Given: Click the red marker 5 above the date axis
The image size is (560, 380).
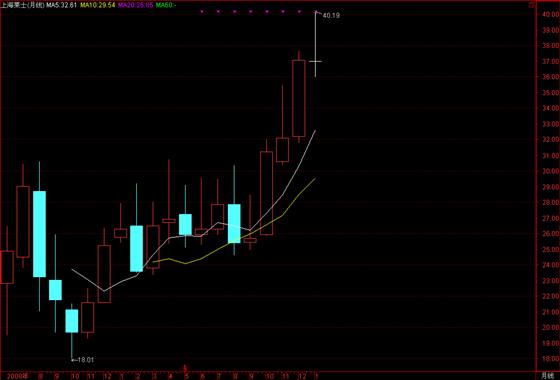Looking at the screenshot, I should pos(185,368).
